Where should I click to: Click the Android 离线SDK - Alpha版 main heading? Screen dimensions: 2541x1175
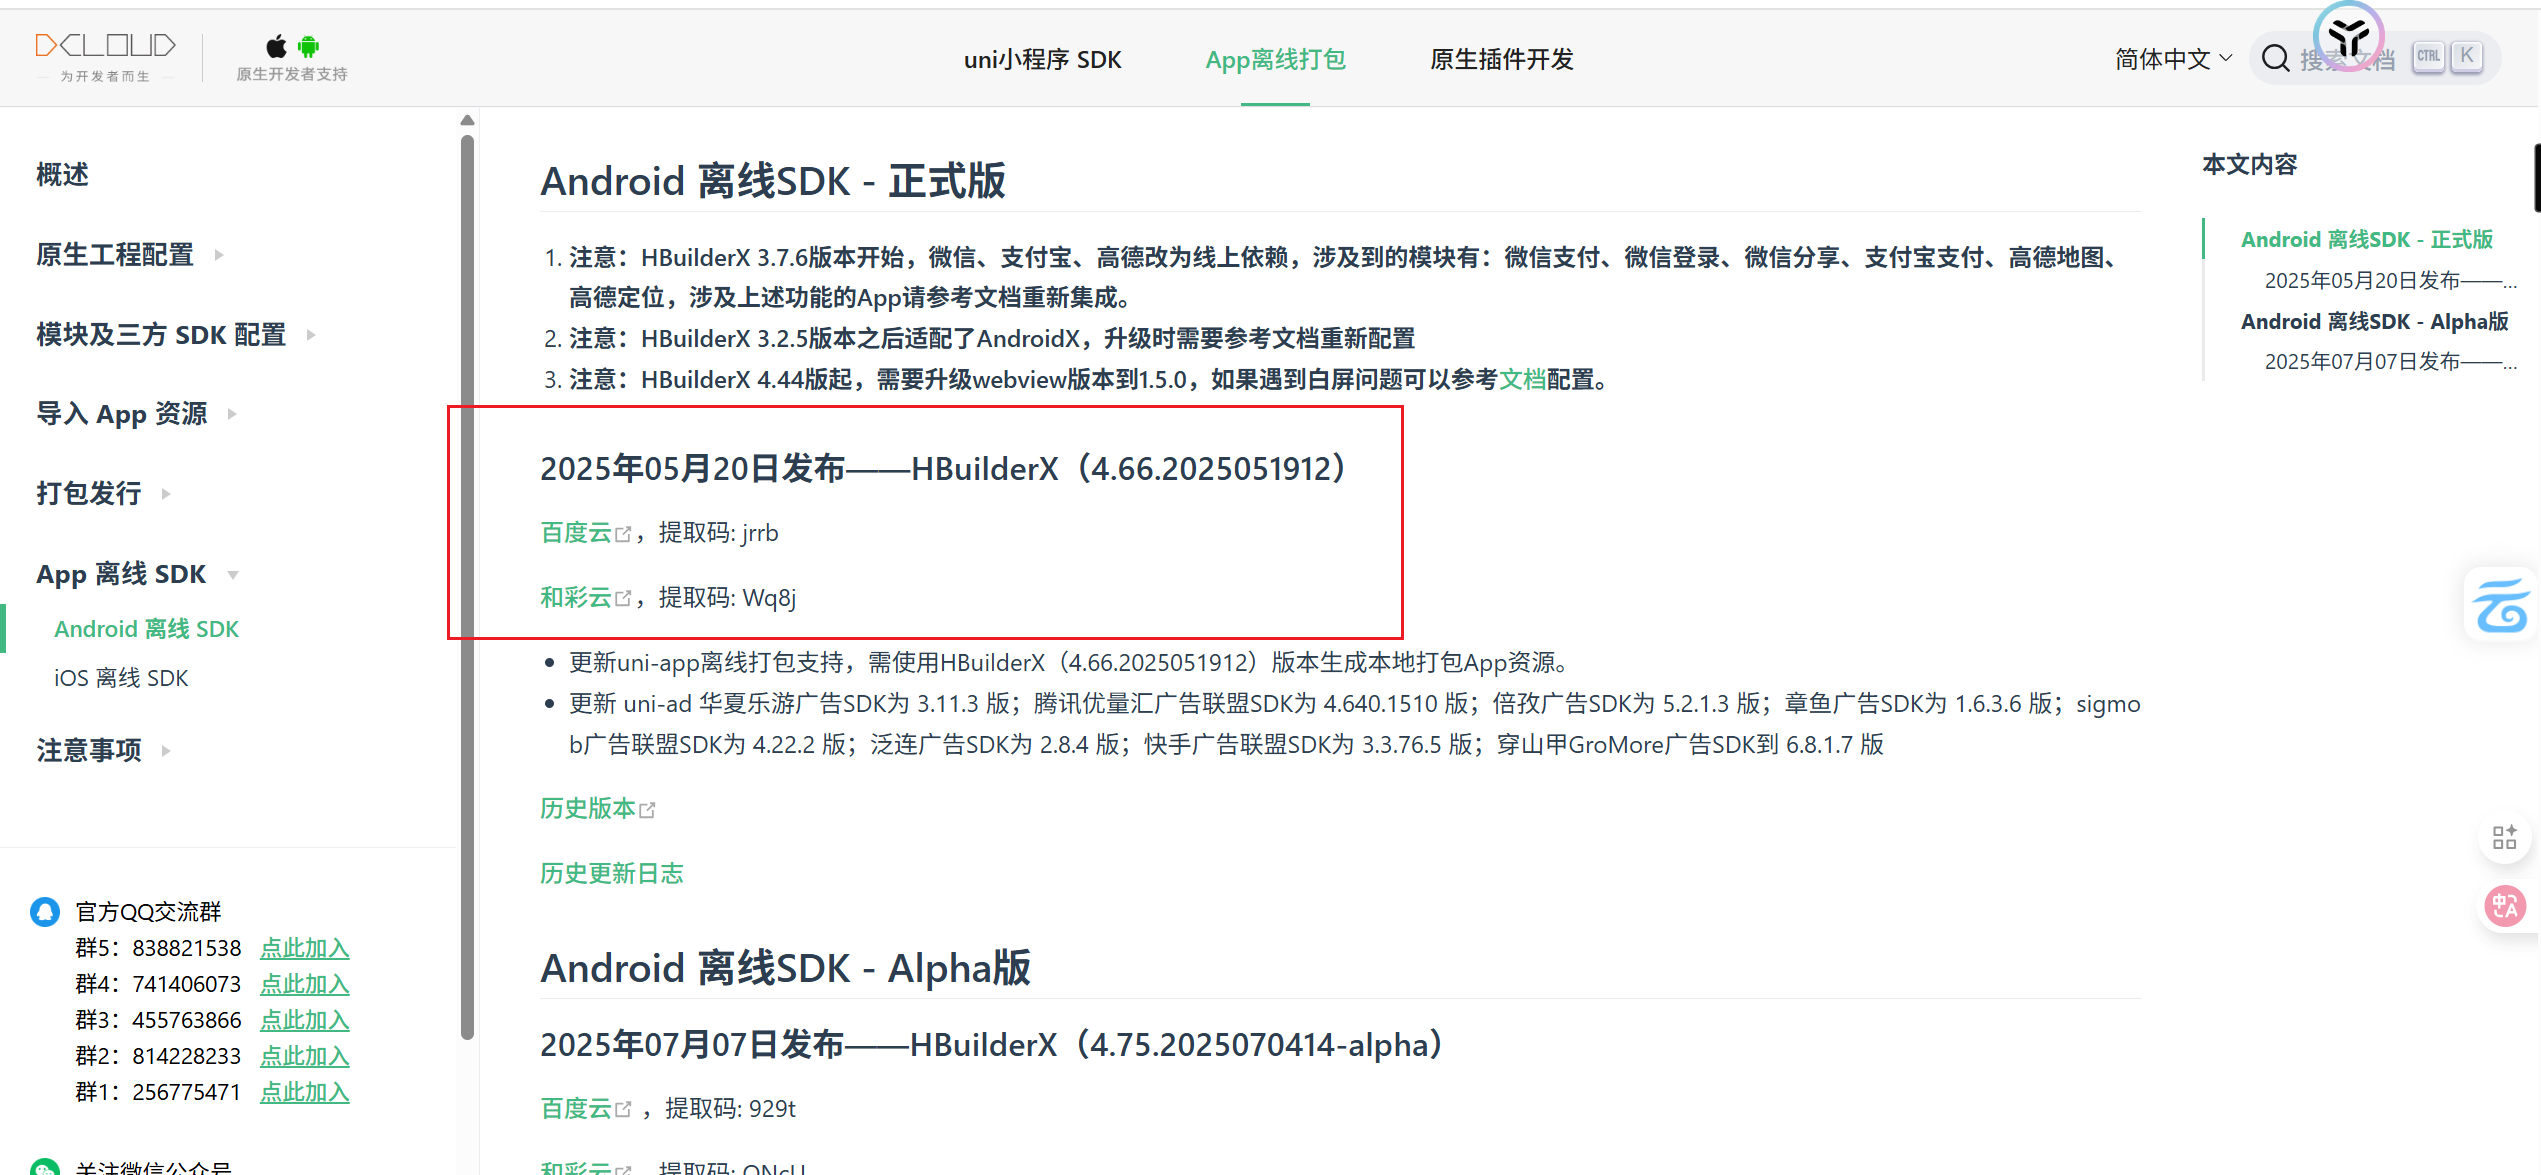(x=785, y=968)
